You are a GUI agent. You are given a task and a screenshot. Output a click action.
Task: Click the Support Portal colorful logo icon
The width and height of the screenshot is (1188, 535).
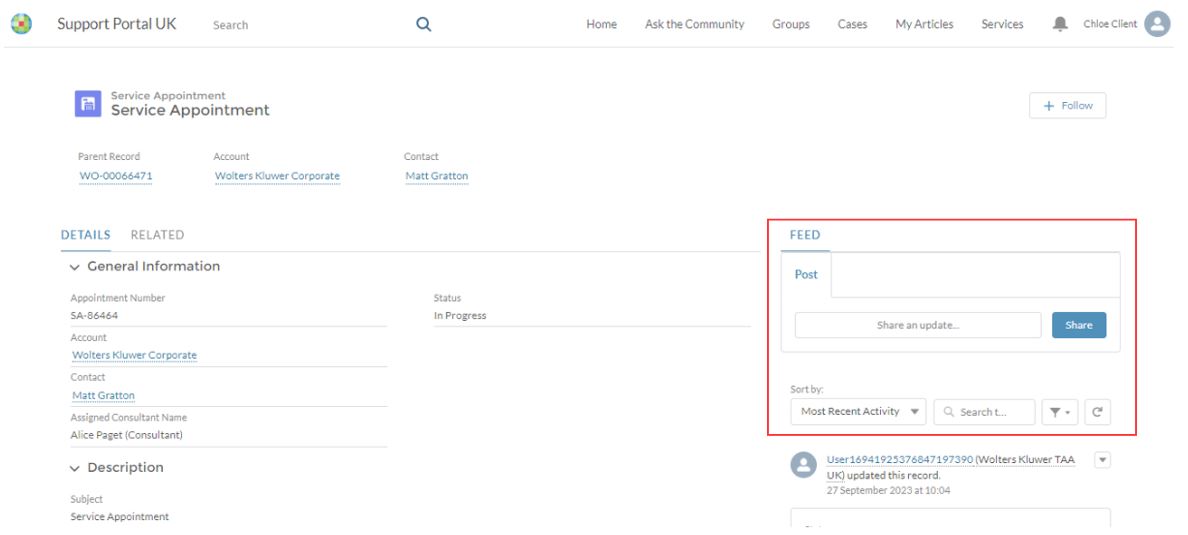(x=21, y=24)
